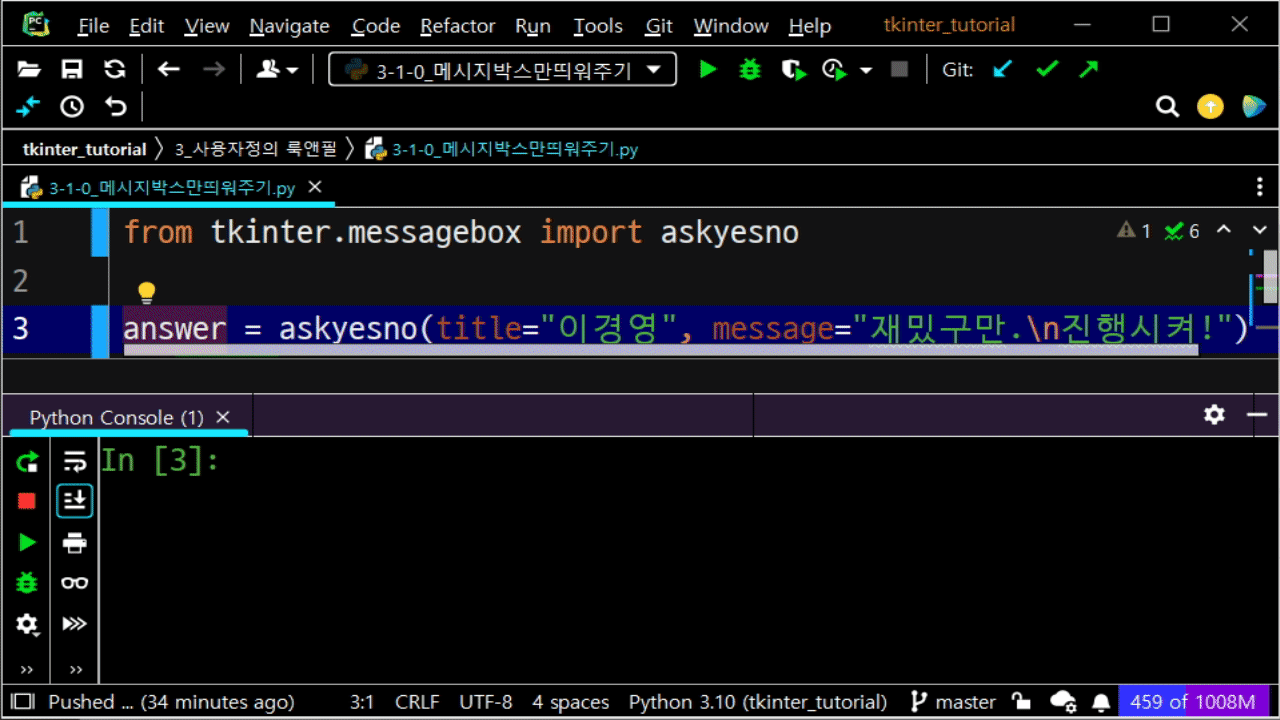1280x720 pixels.
Task: Toggle soft-wrap in console
Action: tap(75, 461)
